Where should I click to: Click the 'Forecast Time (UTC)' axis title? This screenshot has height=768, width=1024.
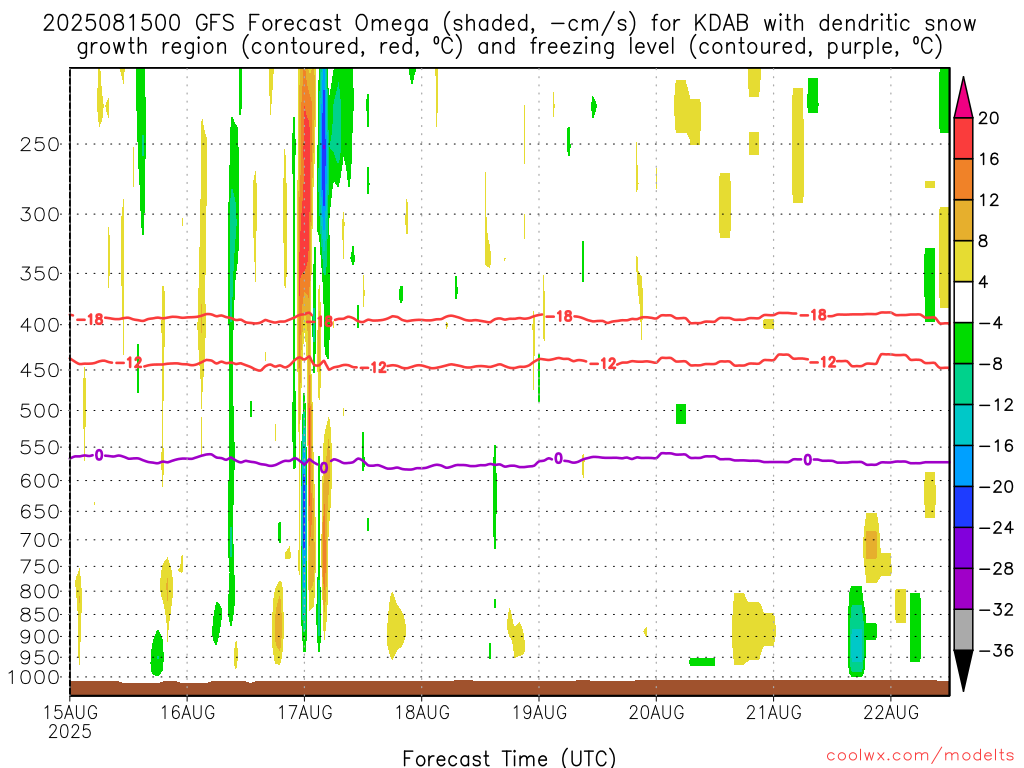[509, 758]
